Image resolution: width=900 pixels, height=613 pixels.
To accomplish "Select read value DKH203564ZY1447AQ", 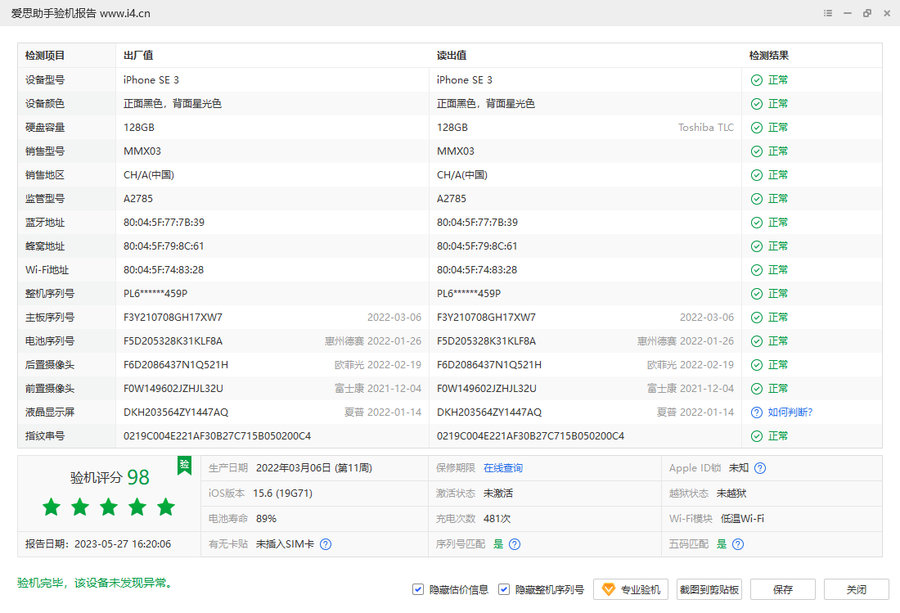I will 489,412.
